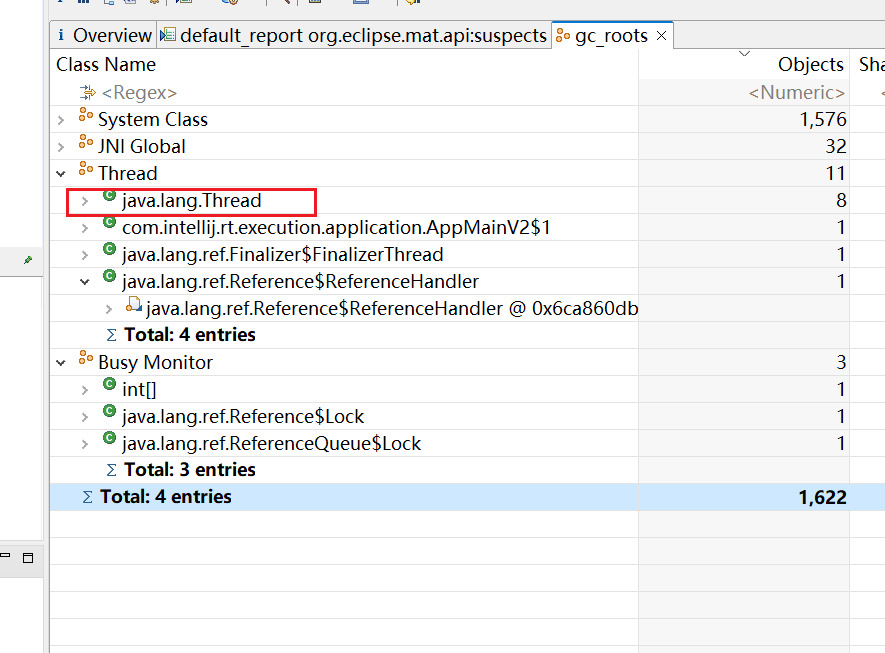The width and height of the screenshot is (885, 653).
Task: Click the Objects Numeric filter field
Action: tap(796, 93)
